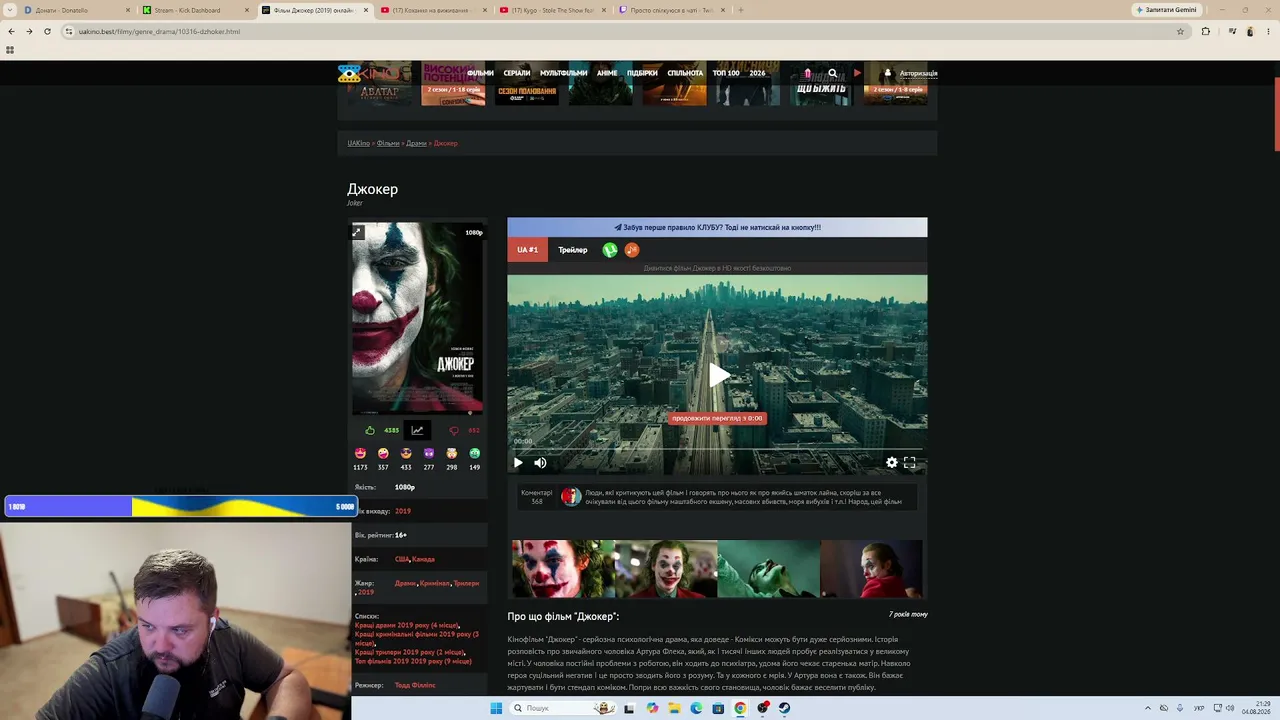This screenshot has width=1280, height=720.
Task: Click the Joker movie poster image
Action: coord(417,318)
